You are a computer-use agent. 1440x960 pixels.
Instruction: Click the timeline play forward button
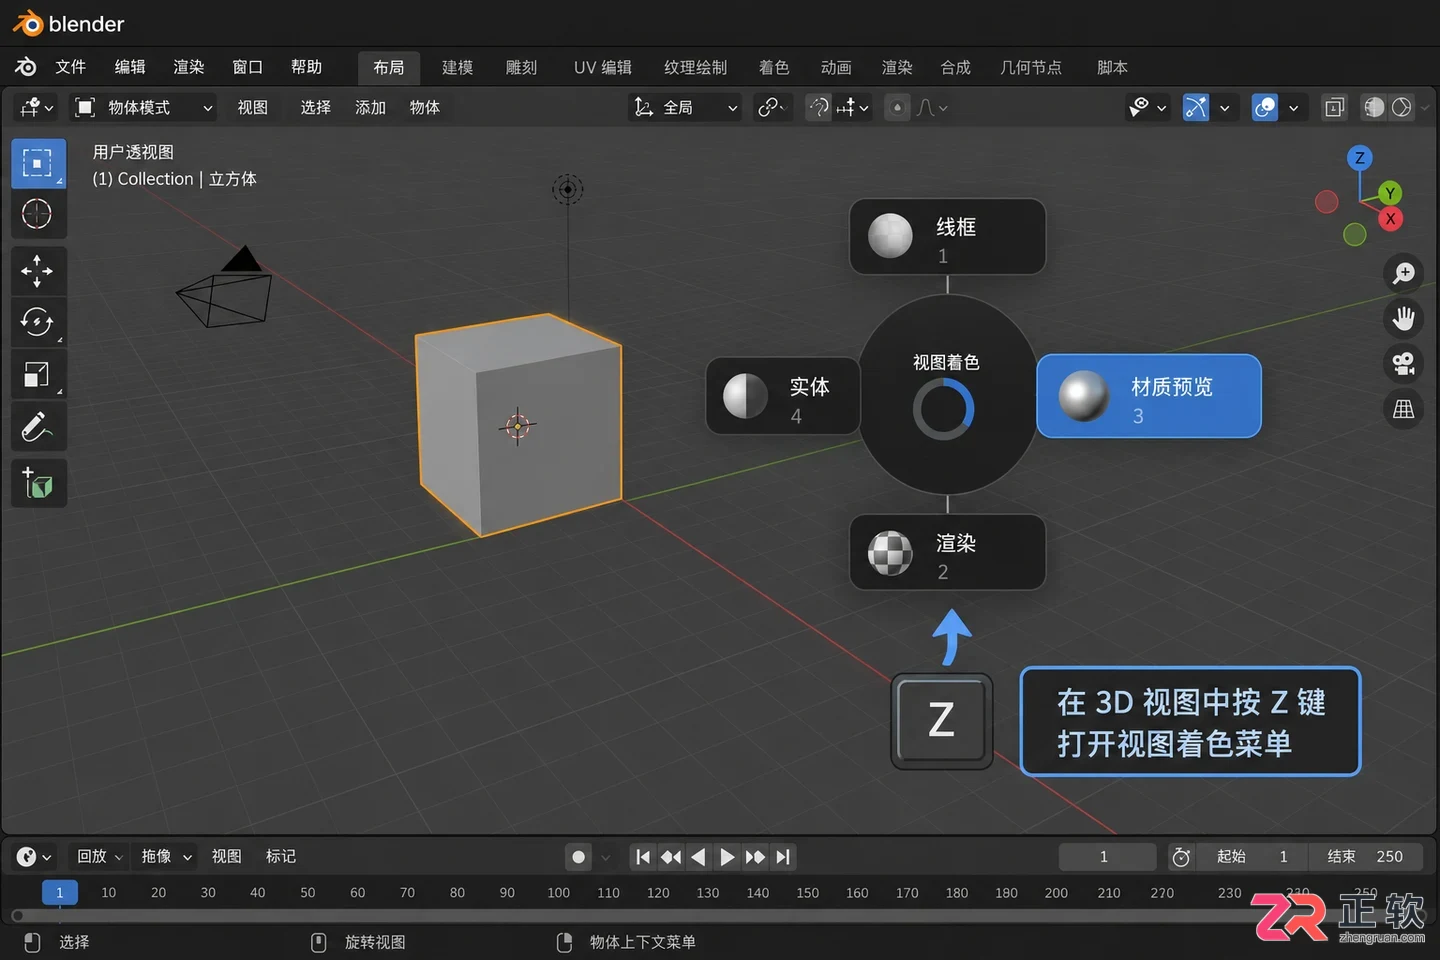pyautogui.click(x=727, y=857)
